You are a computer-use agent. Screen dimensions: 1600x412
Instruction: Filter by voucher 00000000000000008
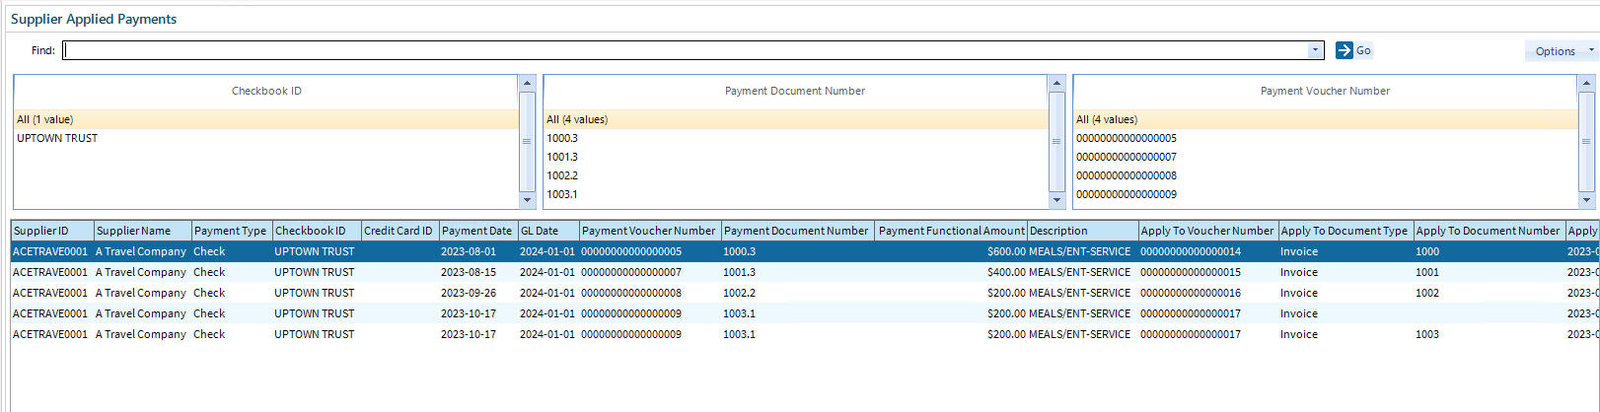coord(1325,175)
